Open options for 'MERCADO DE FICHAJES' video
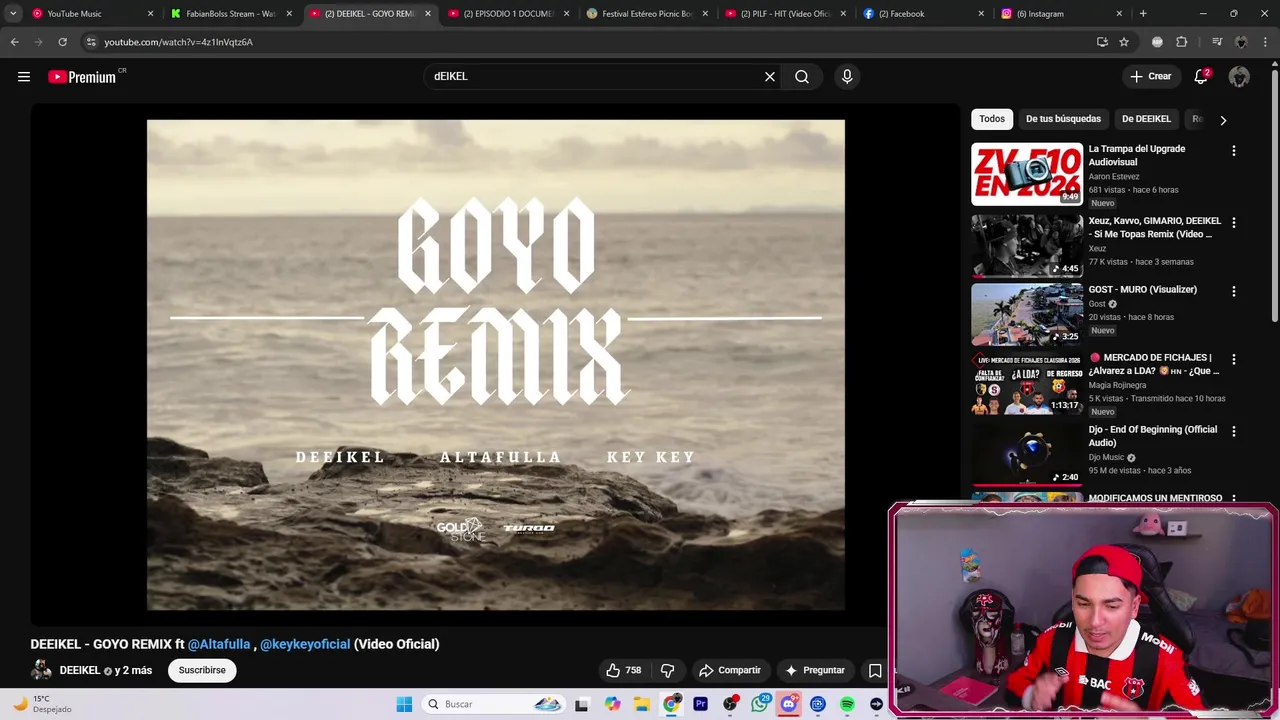 point(1233,360)
